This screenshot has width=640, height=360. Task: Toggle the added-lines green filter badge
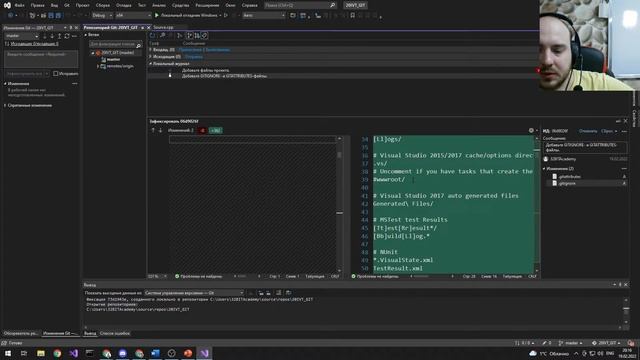click(215, 131)
